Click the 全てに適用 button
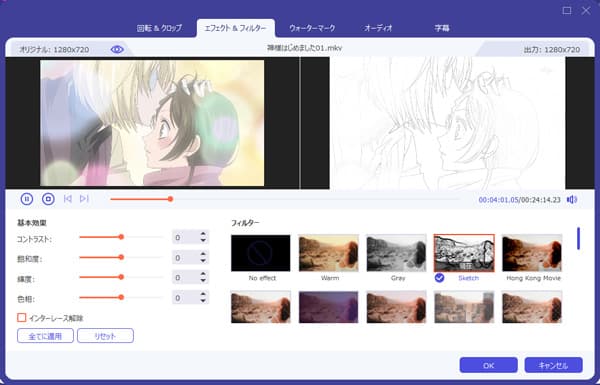 coord(45,336)
